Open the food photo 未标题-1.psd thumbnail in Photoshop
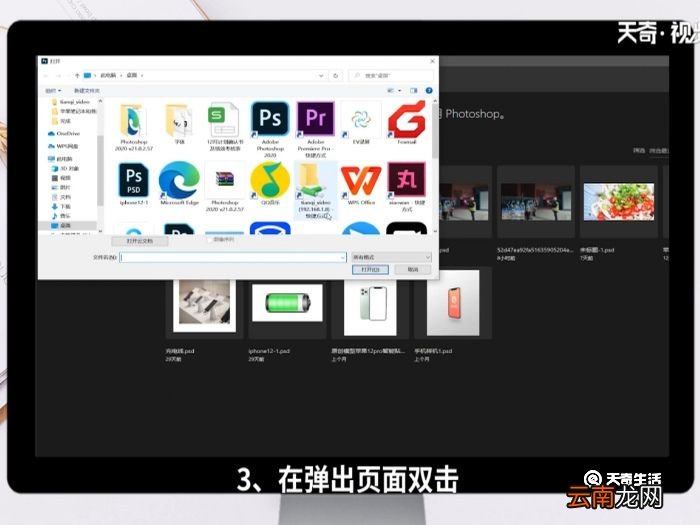700x525 pixels. (619, 202)
